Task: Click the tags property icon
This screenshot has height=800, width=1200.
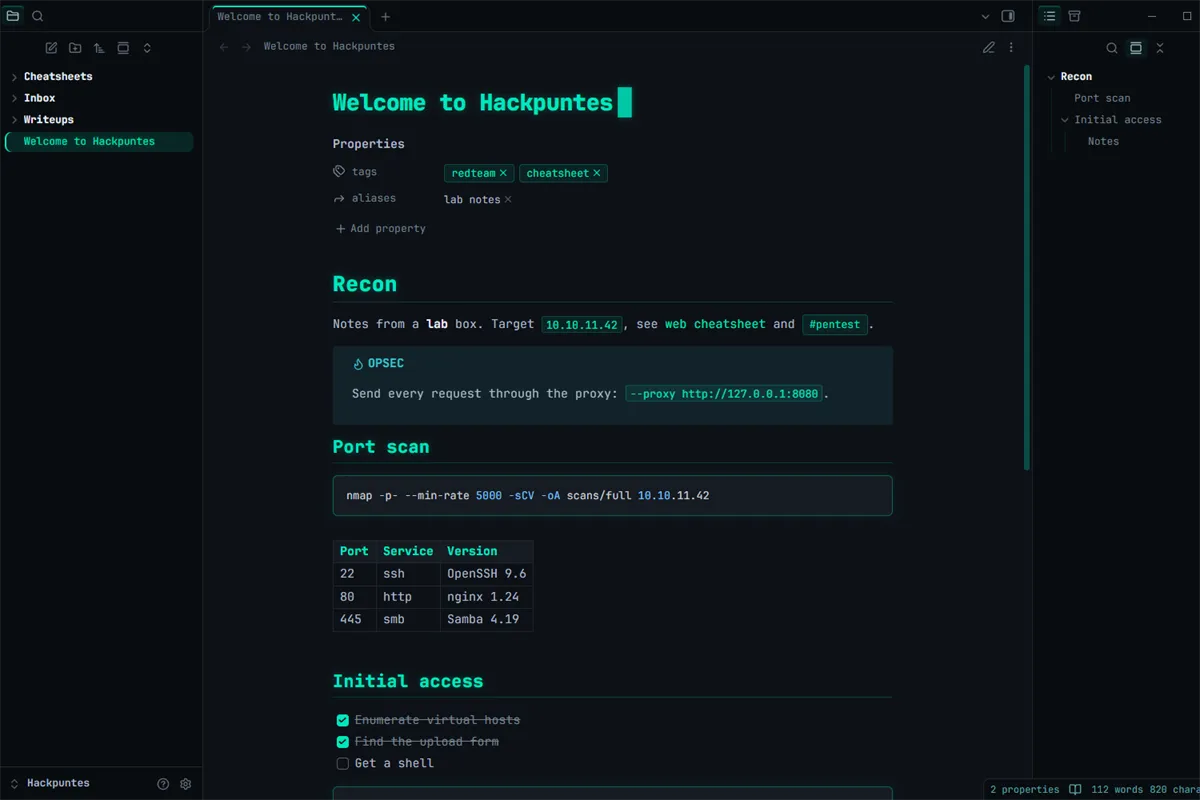Action: tap(339, 172)
